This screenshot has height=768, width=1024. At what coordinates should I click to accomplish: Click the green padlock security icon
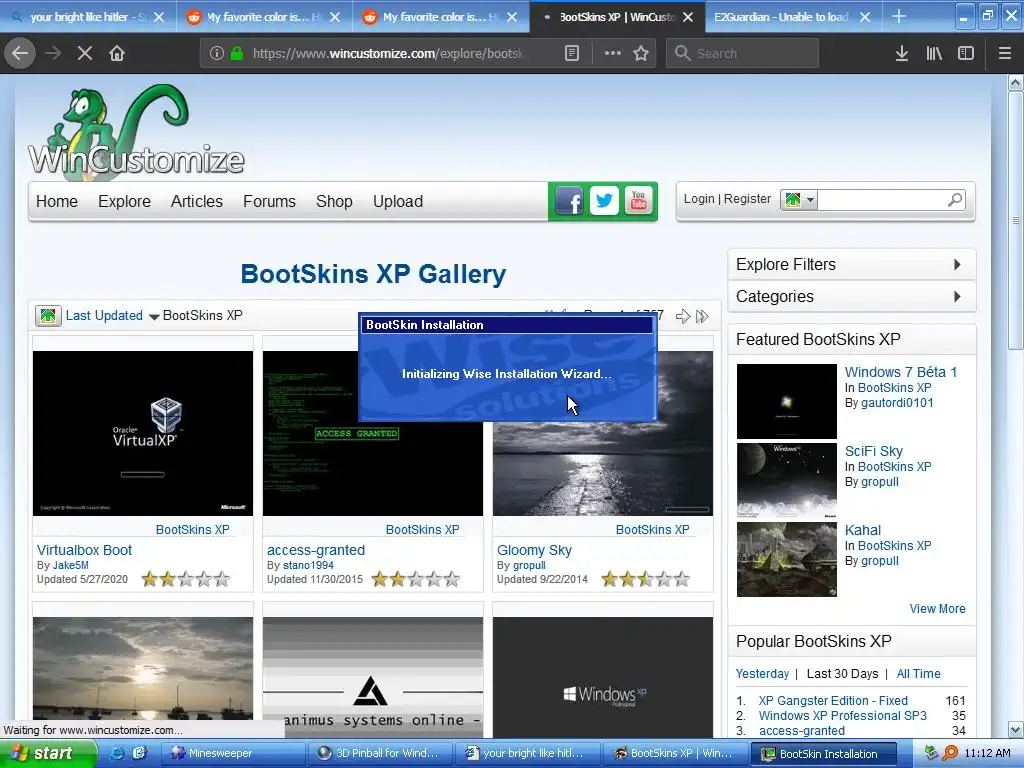tap(236, 54)
